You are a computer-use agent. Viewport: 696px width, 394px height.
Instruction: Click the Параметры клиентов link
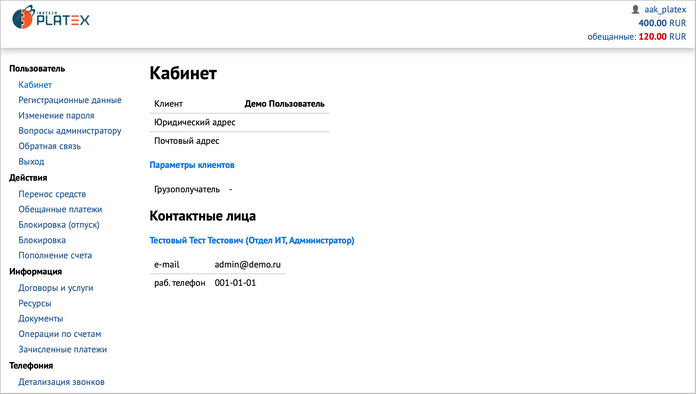[x=192, y=165]
